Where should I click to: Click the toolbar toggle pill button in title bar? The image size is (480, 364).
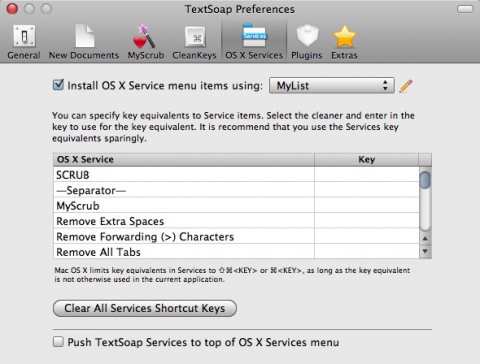click(x=465, y=9)
